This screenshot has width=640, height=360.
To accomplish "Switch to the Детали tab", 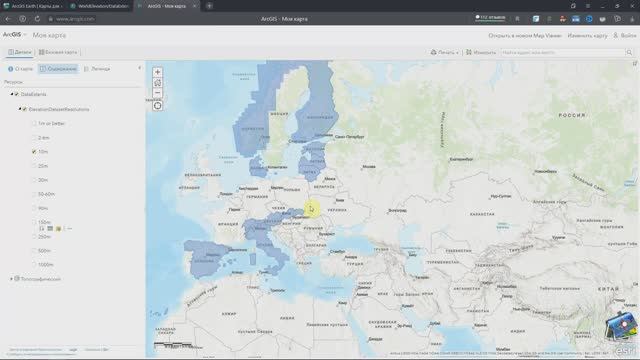I will point(20,52).
